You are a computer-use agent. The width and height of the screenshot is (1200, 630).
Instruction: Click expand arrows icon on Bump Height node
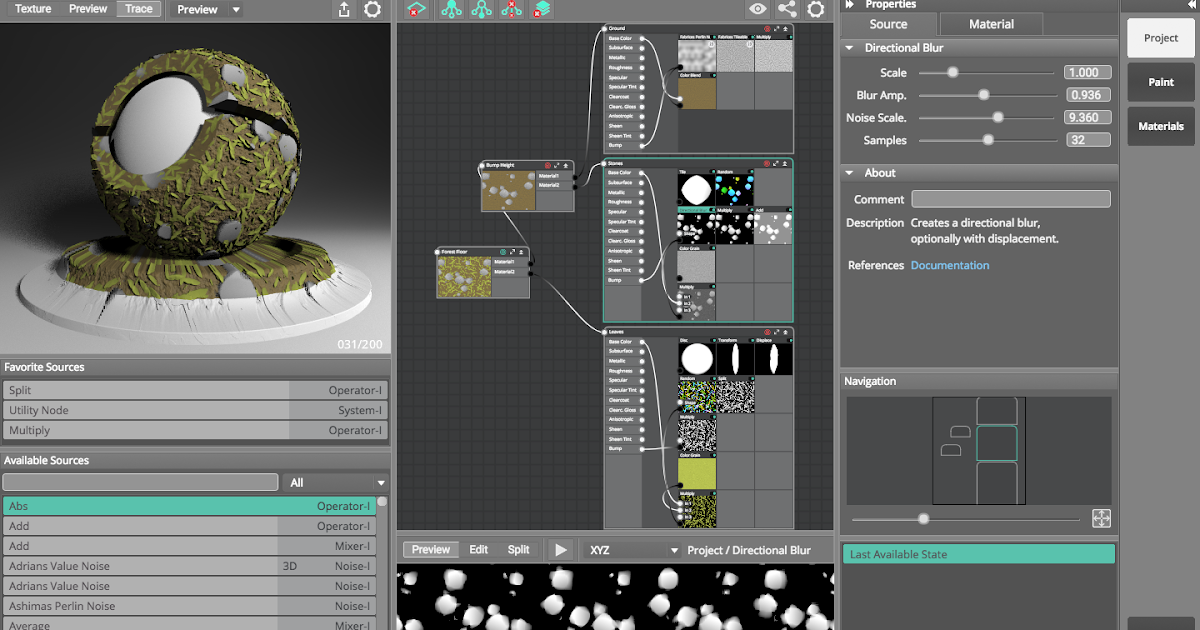[558, 165]
